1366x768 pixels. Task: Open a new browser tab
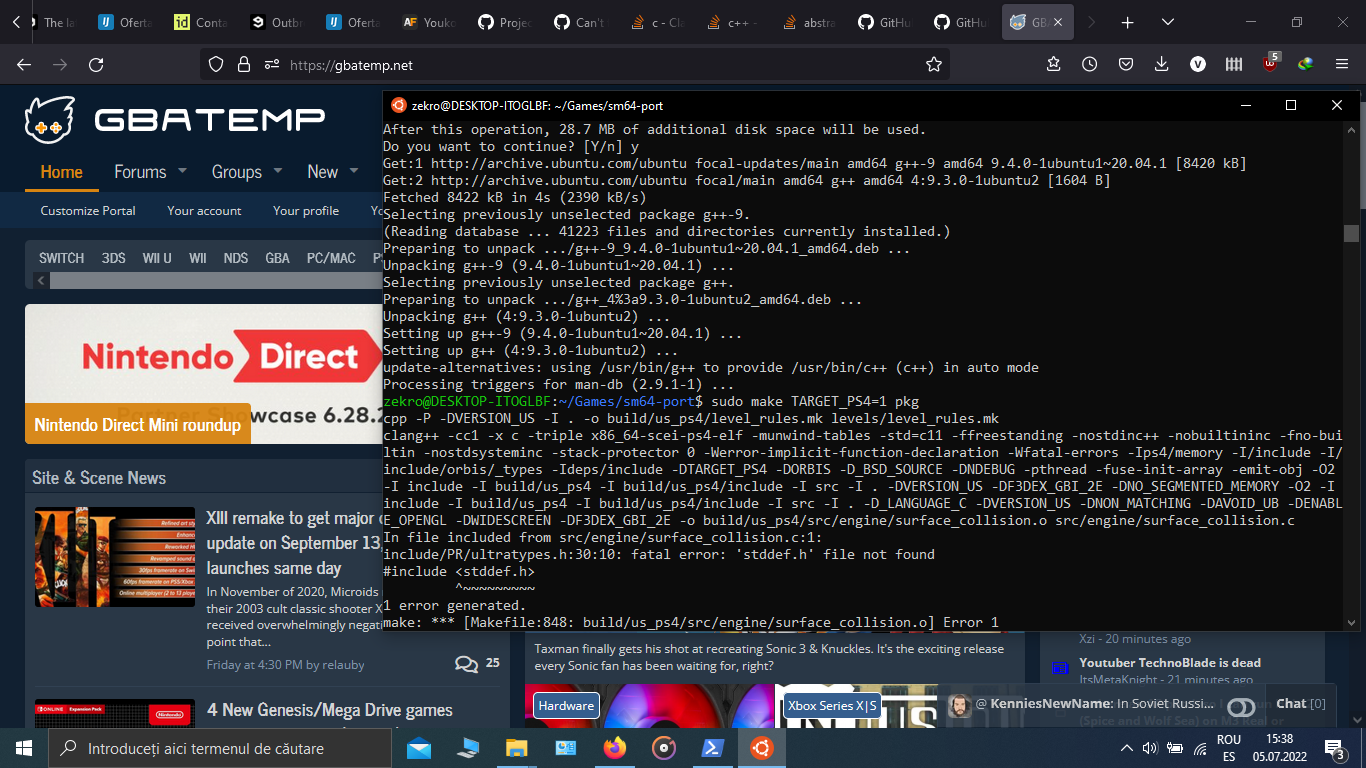coord(1127,22)
